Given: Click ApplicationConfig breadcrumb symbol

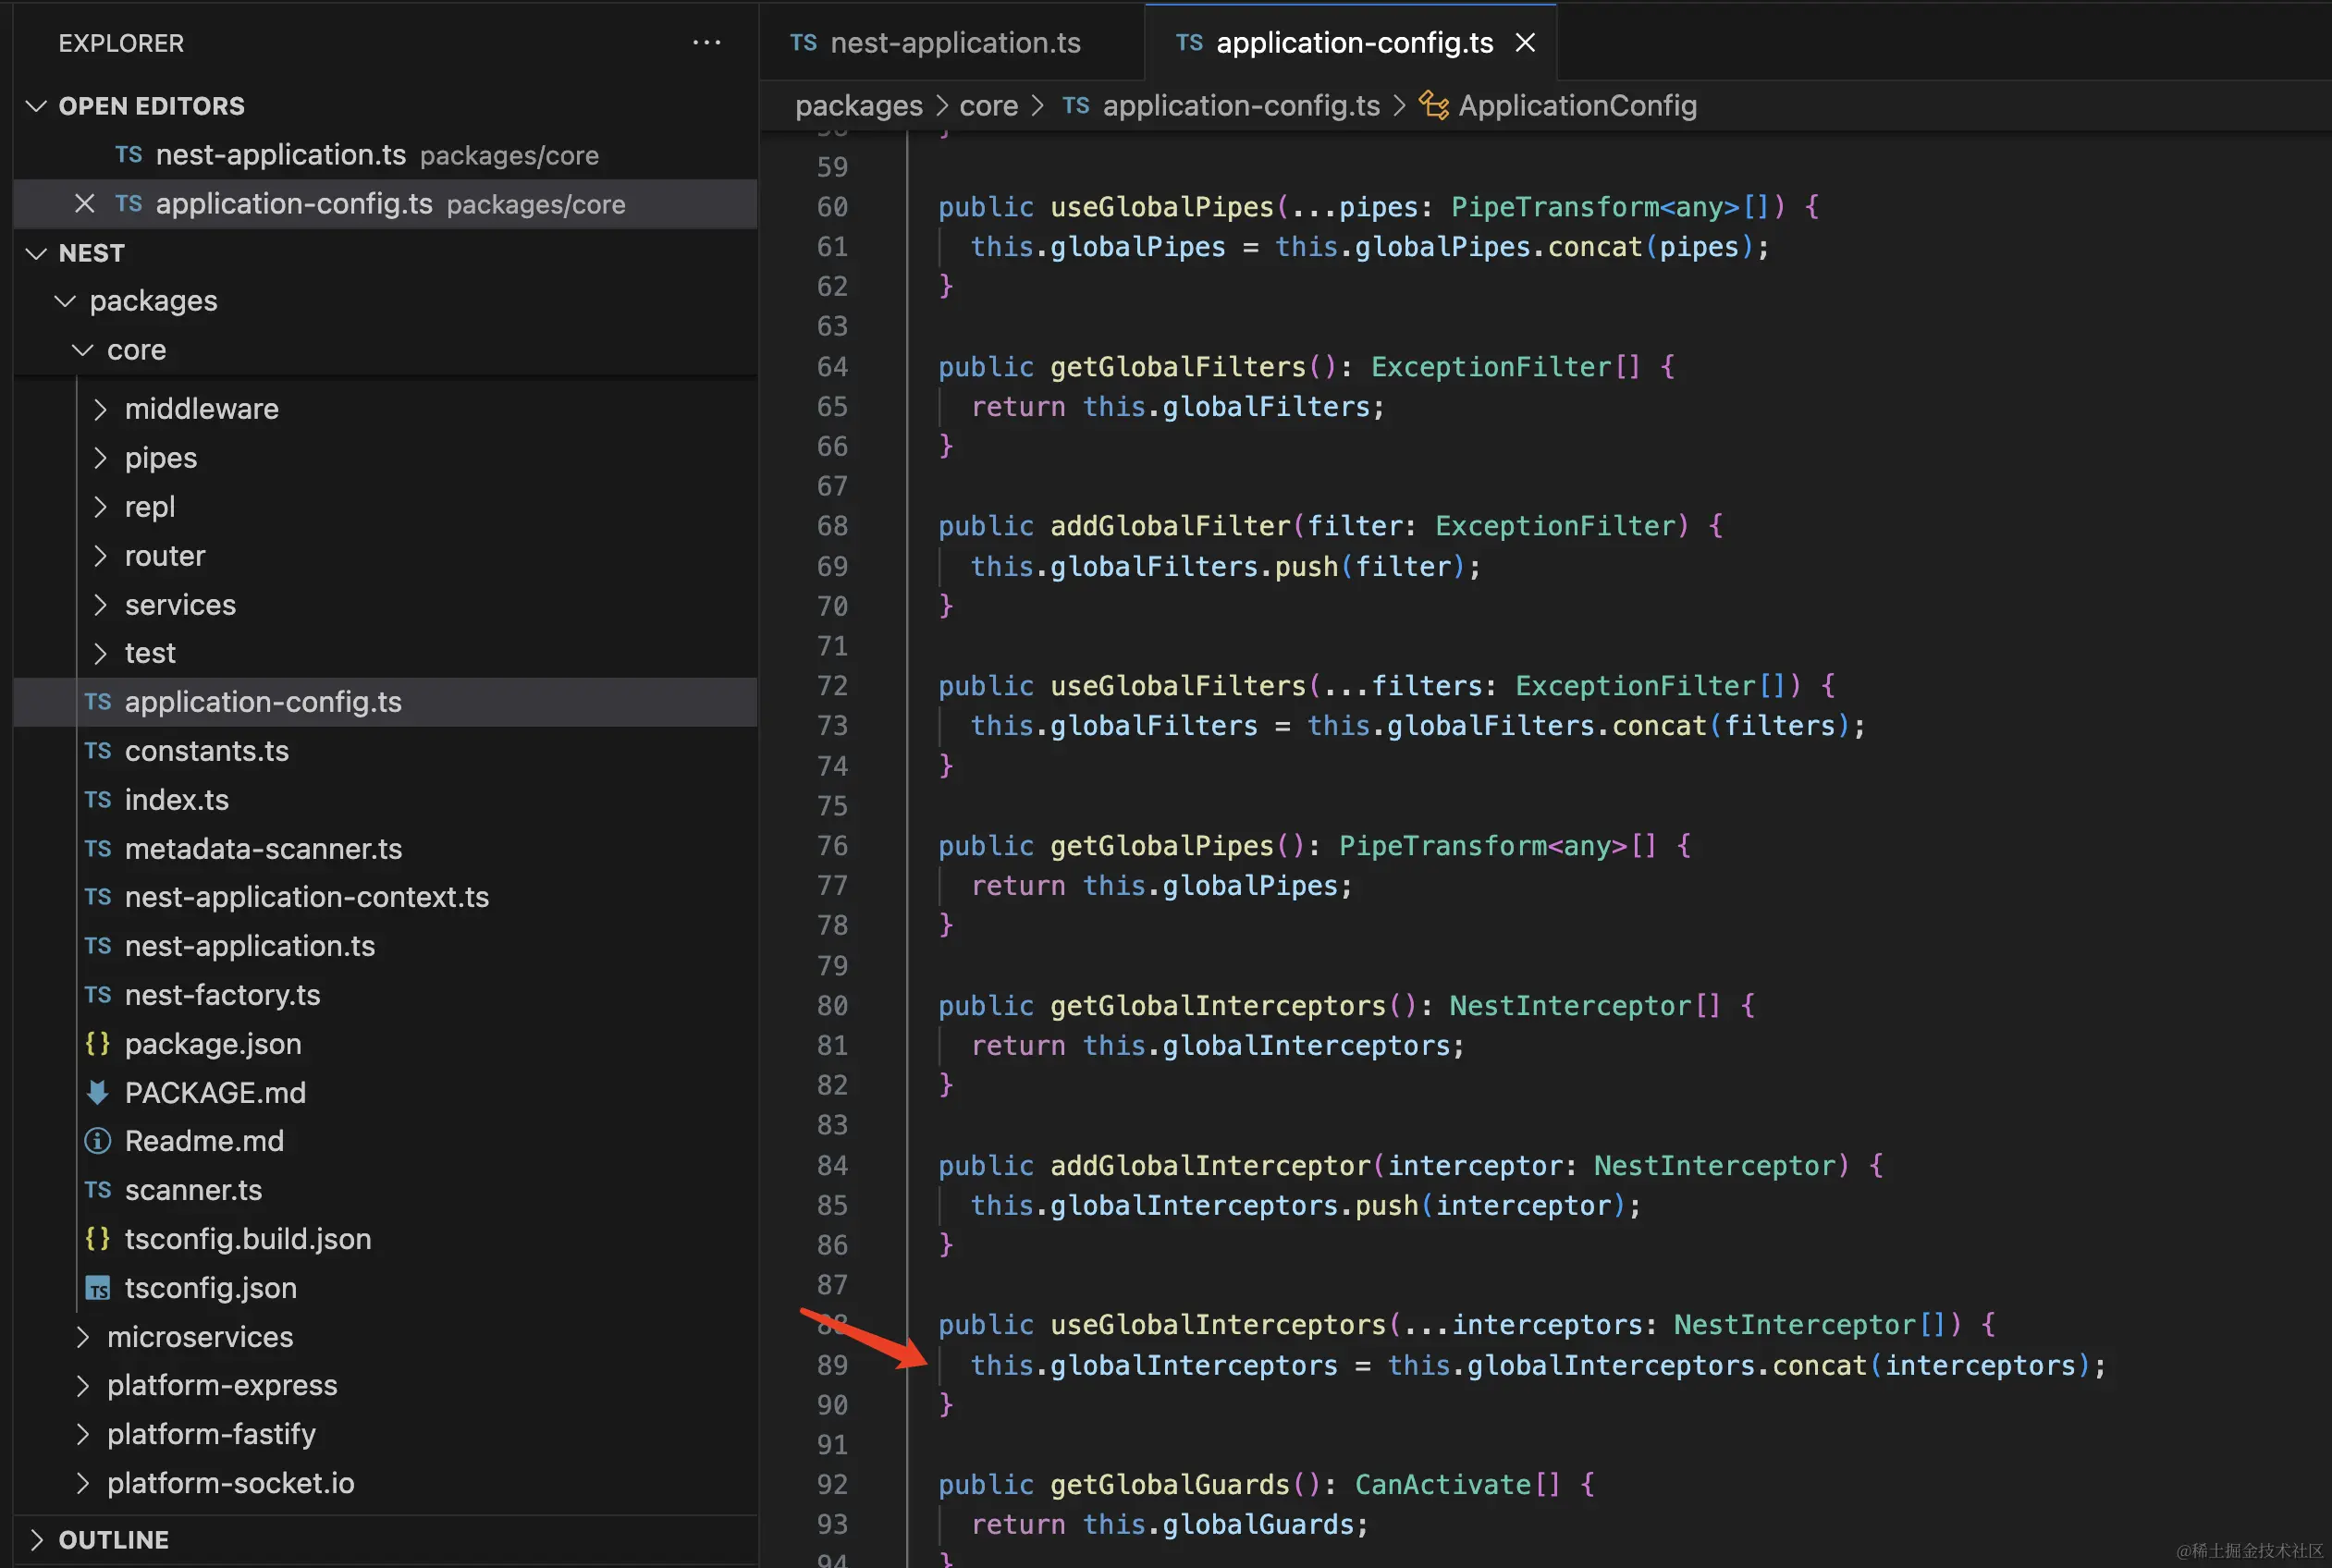Looking at the screenshot, I should 1577,106.
